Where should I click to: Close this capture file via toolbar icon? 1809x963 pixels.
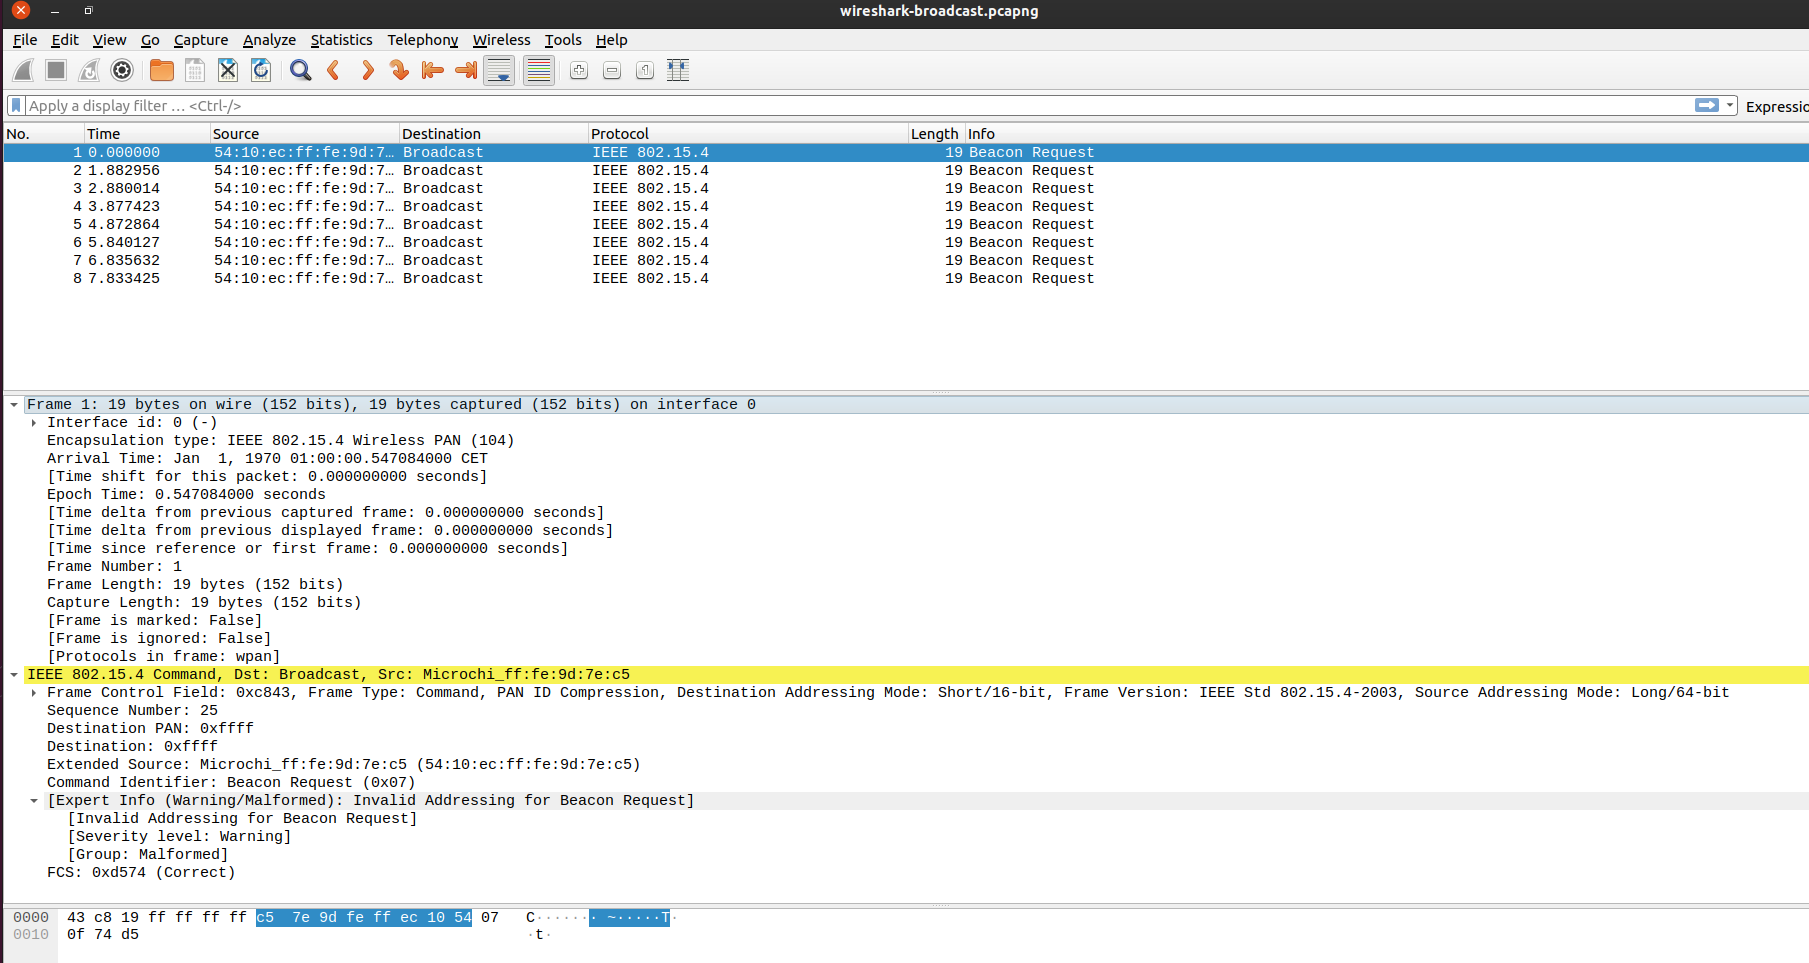228,70
